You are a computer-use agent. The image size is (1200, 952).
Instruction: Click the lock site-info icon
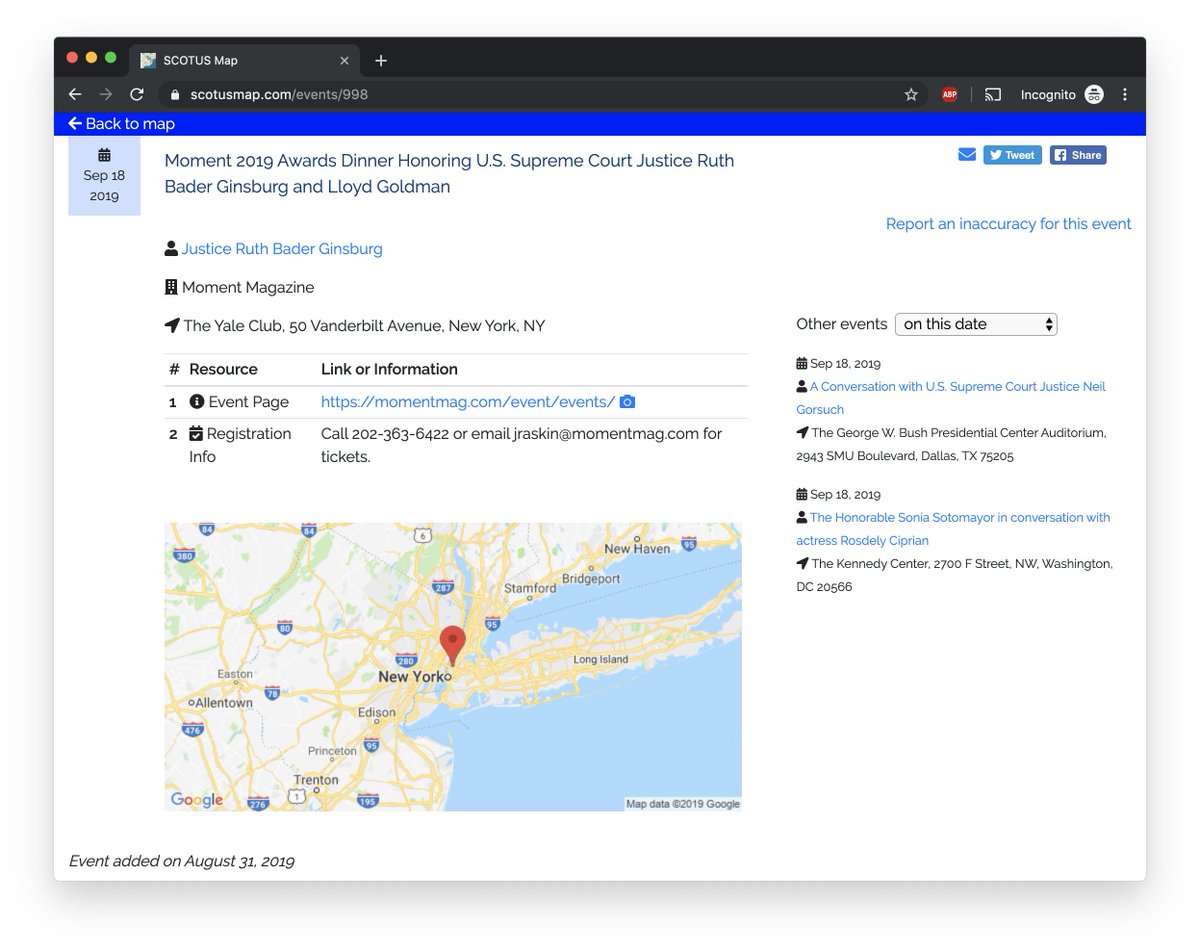tap(174, 94)
